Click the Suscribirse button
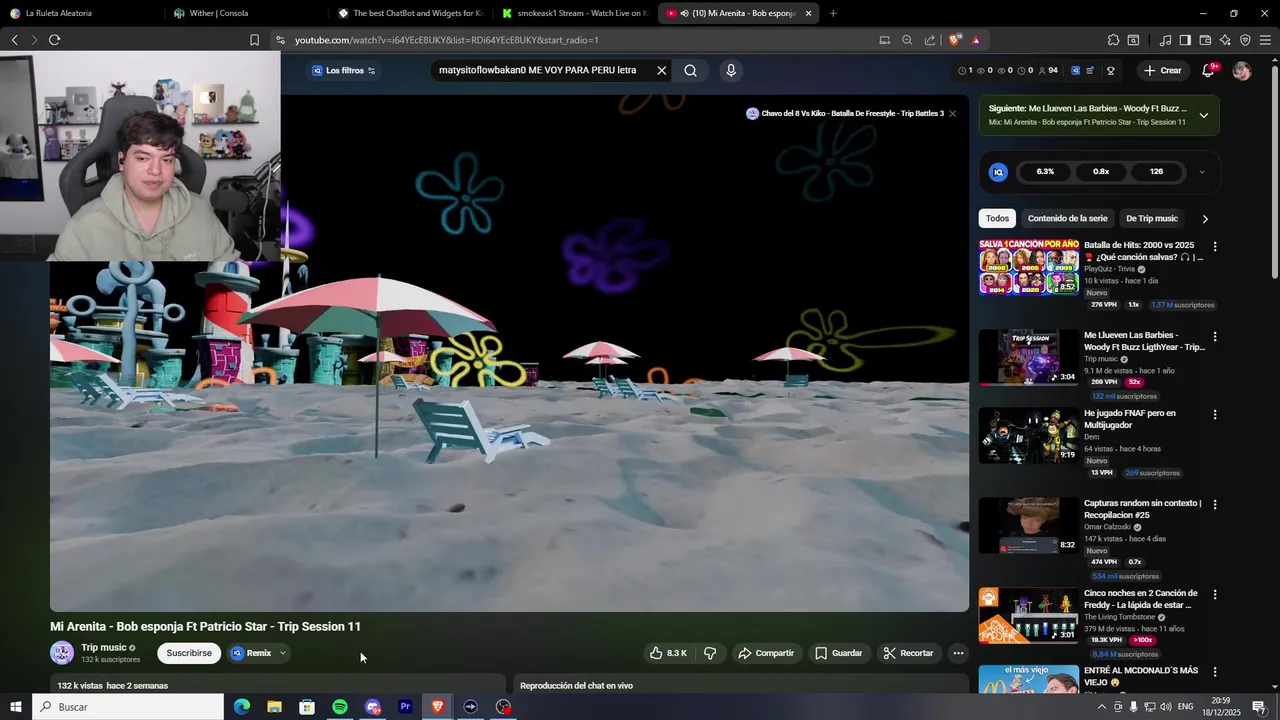The height and width of the screenshot is (720, 1280). click(x=189, y=653)
